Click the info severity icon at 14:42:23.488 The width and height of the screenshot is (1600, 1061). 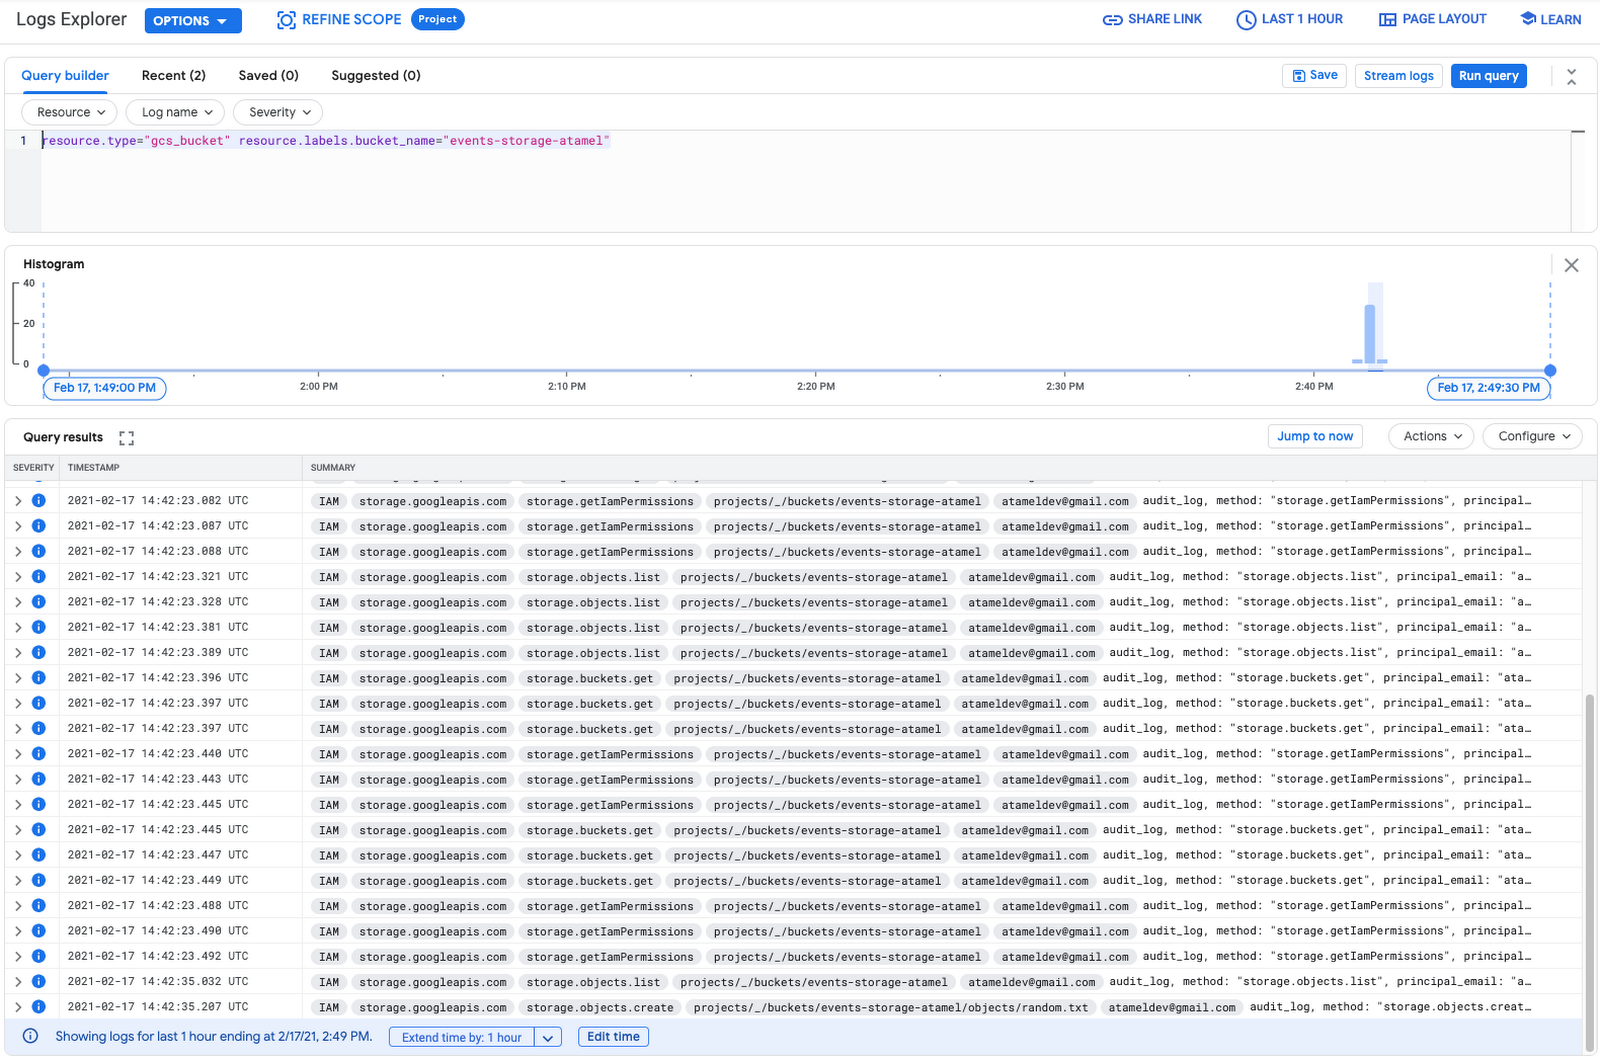(x=39, y=906)
